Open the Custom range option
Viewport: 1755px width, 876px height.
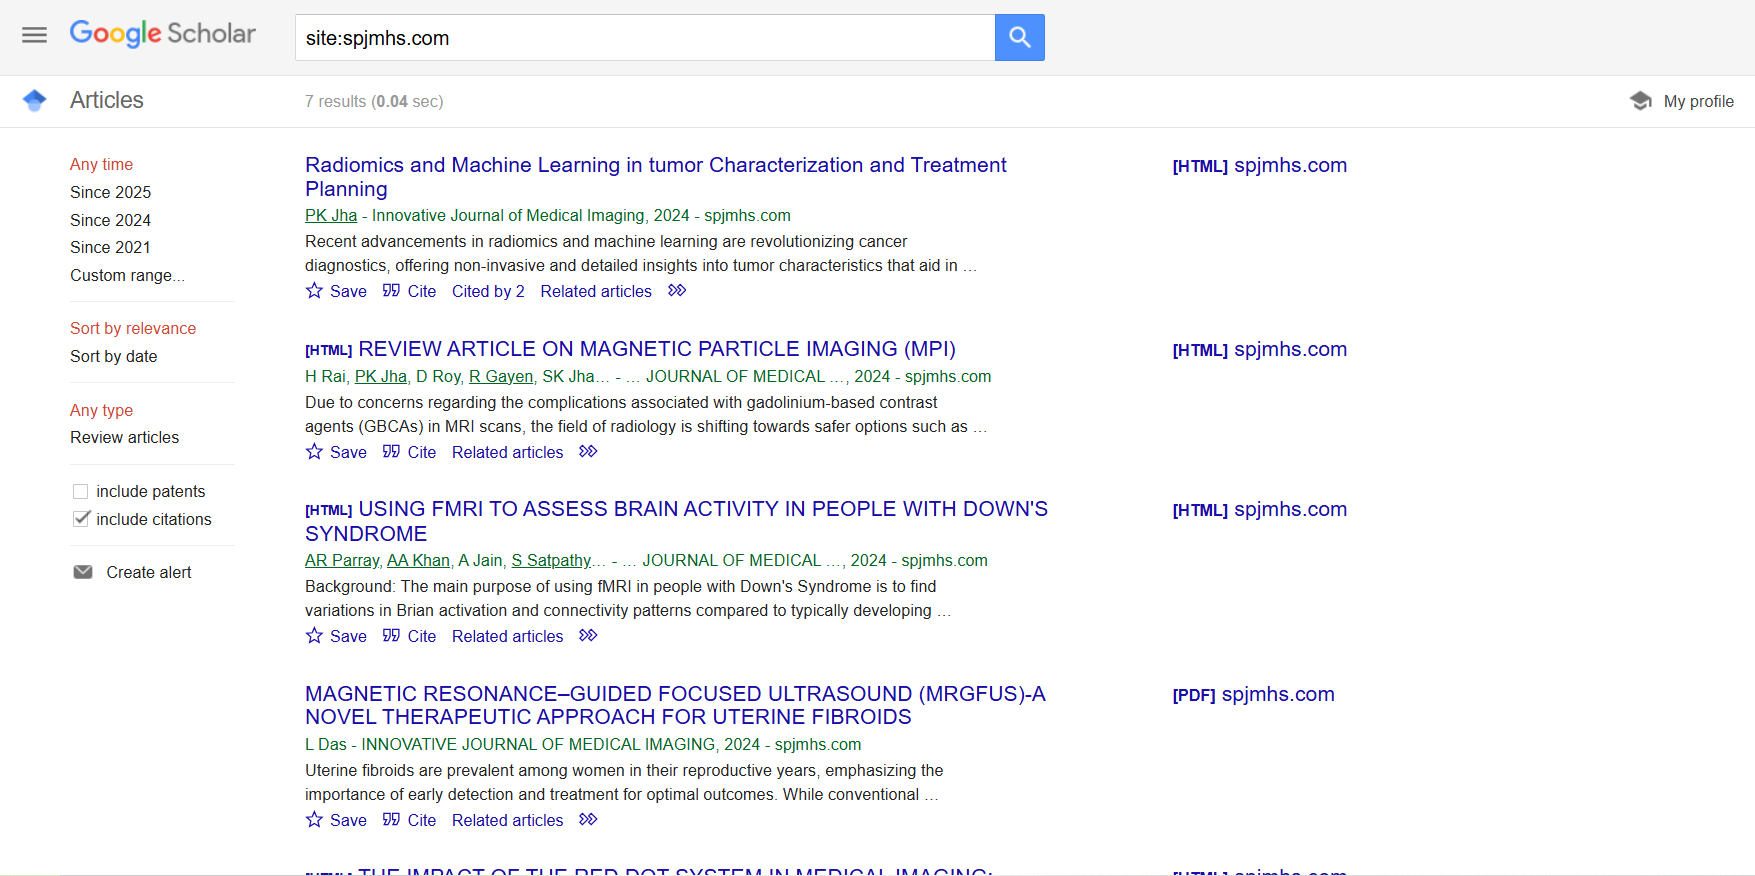click(x=127, y=275)
